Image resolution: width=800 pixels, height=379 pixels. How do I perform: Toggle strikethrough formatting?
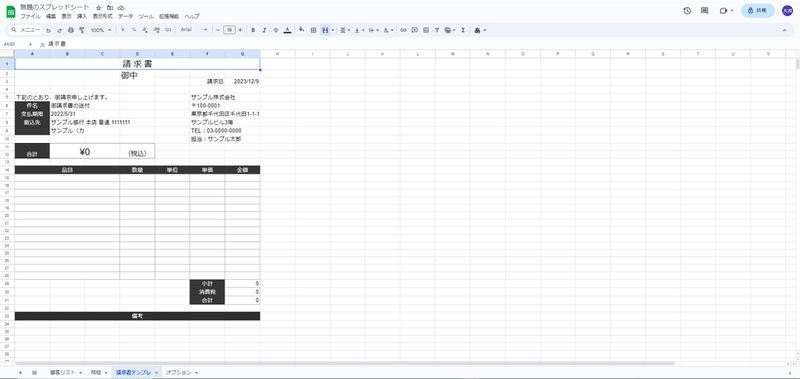pyautogui.click(x=276, y=30)
